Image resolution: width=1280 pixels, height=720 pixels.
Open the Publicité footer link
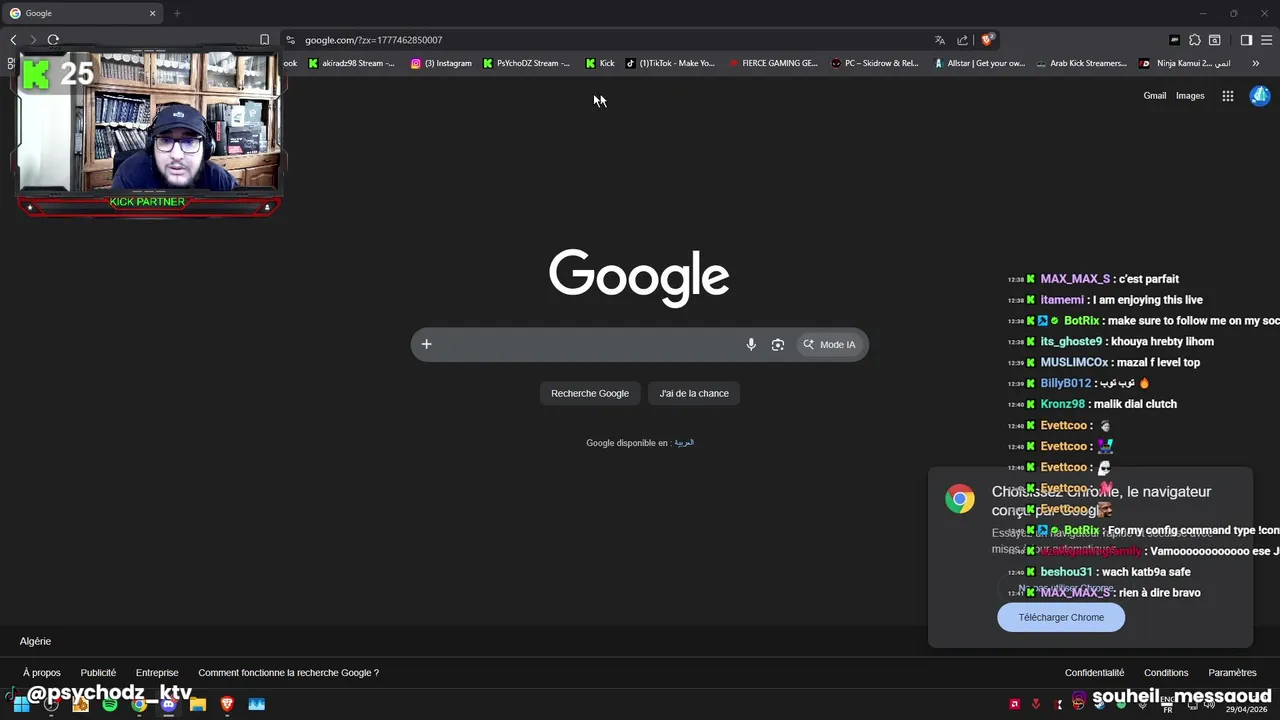[x=98, y=673]
